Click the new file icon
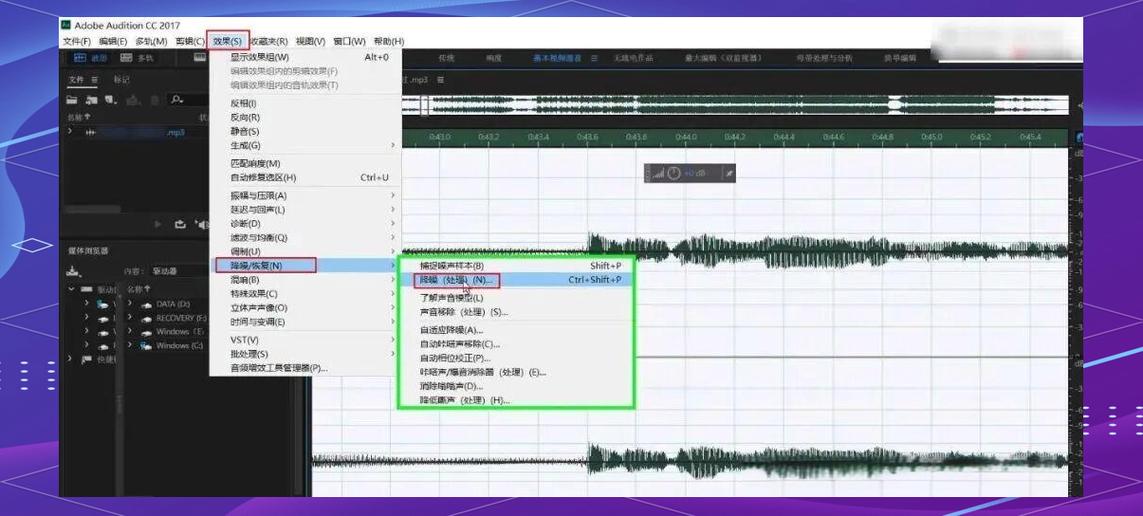Screen dimensions: 1143x516 point(111,100)
